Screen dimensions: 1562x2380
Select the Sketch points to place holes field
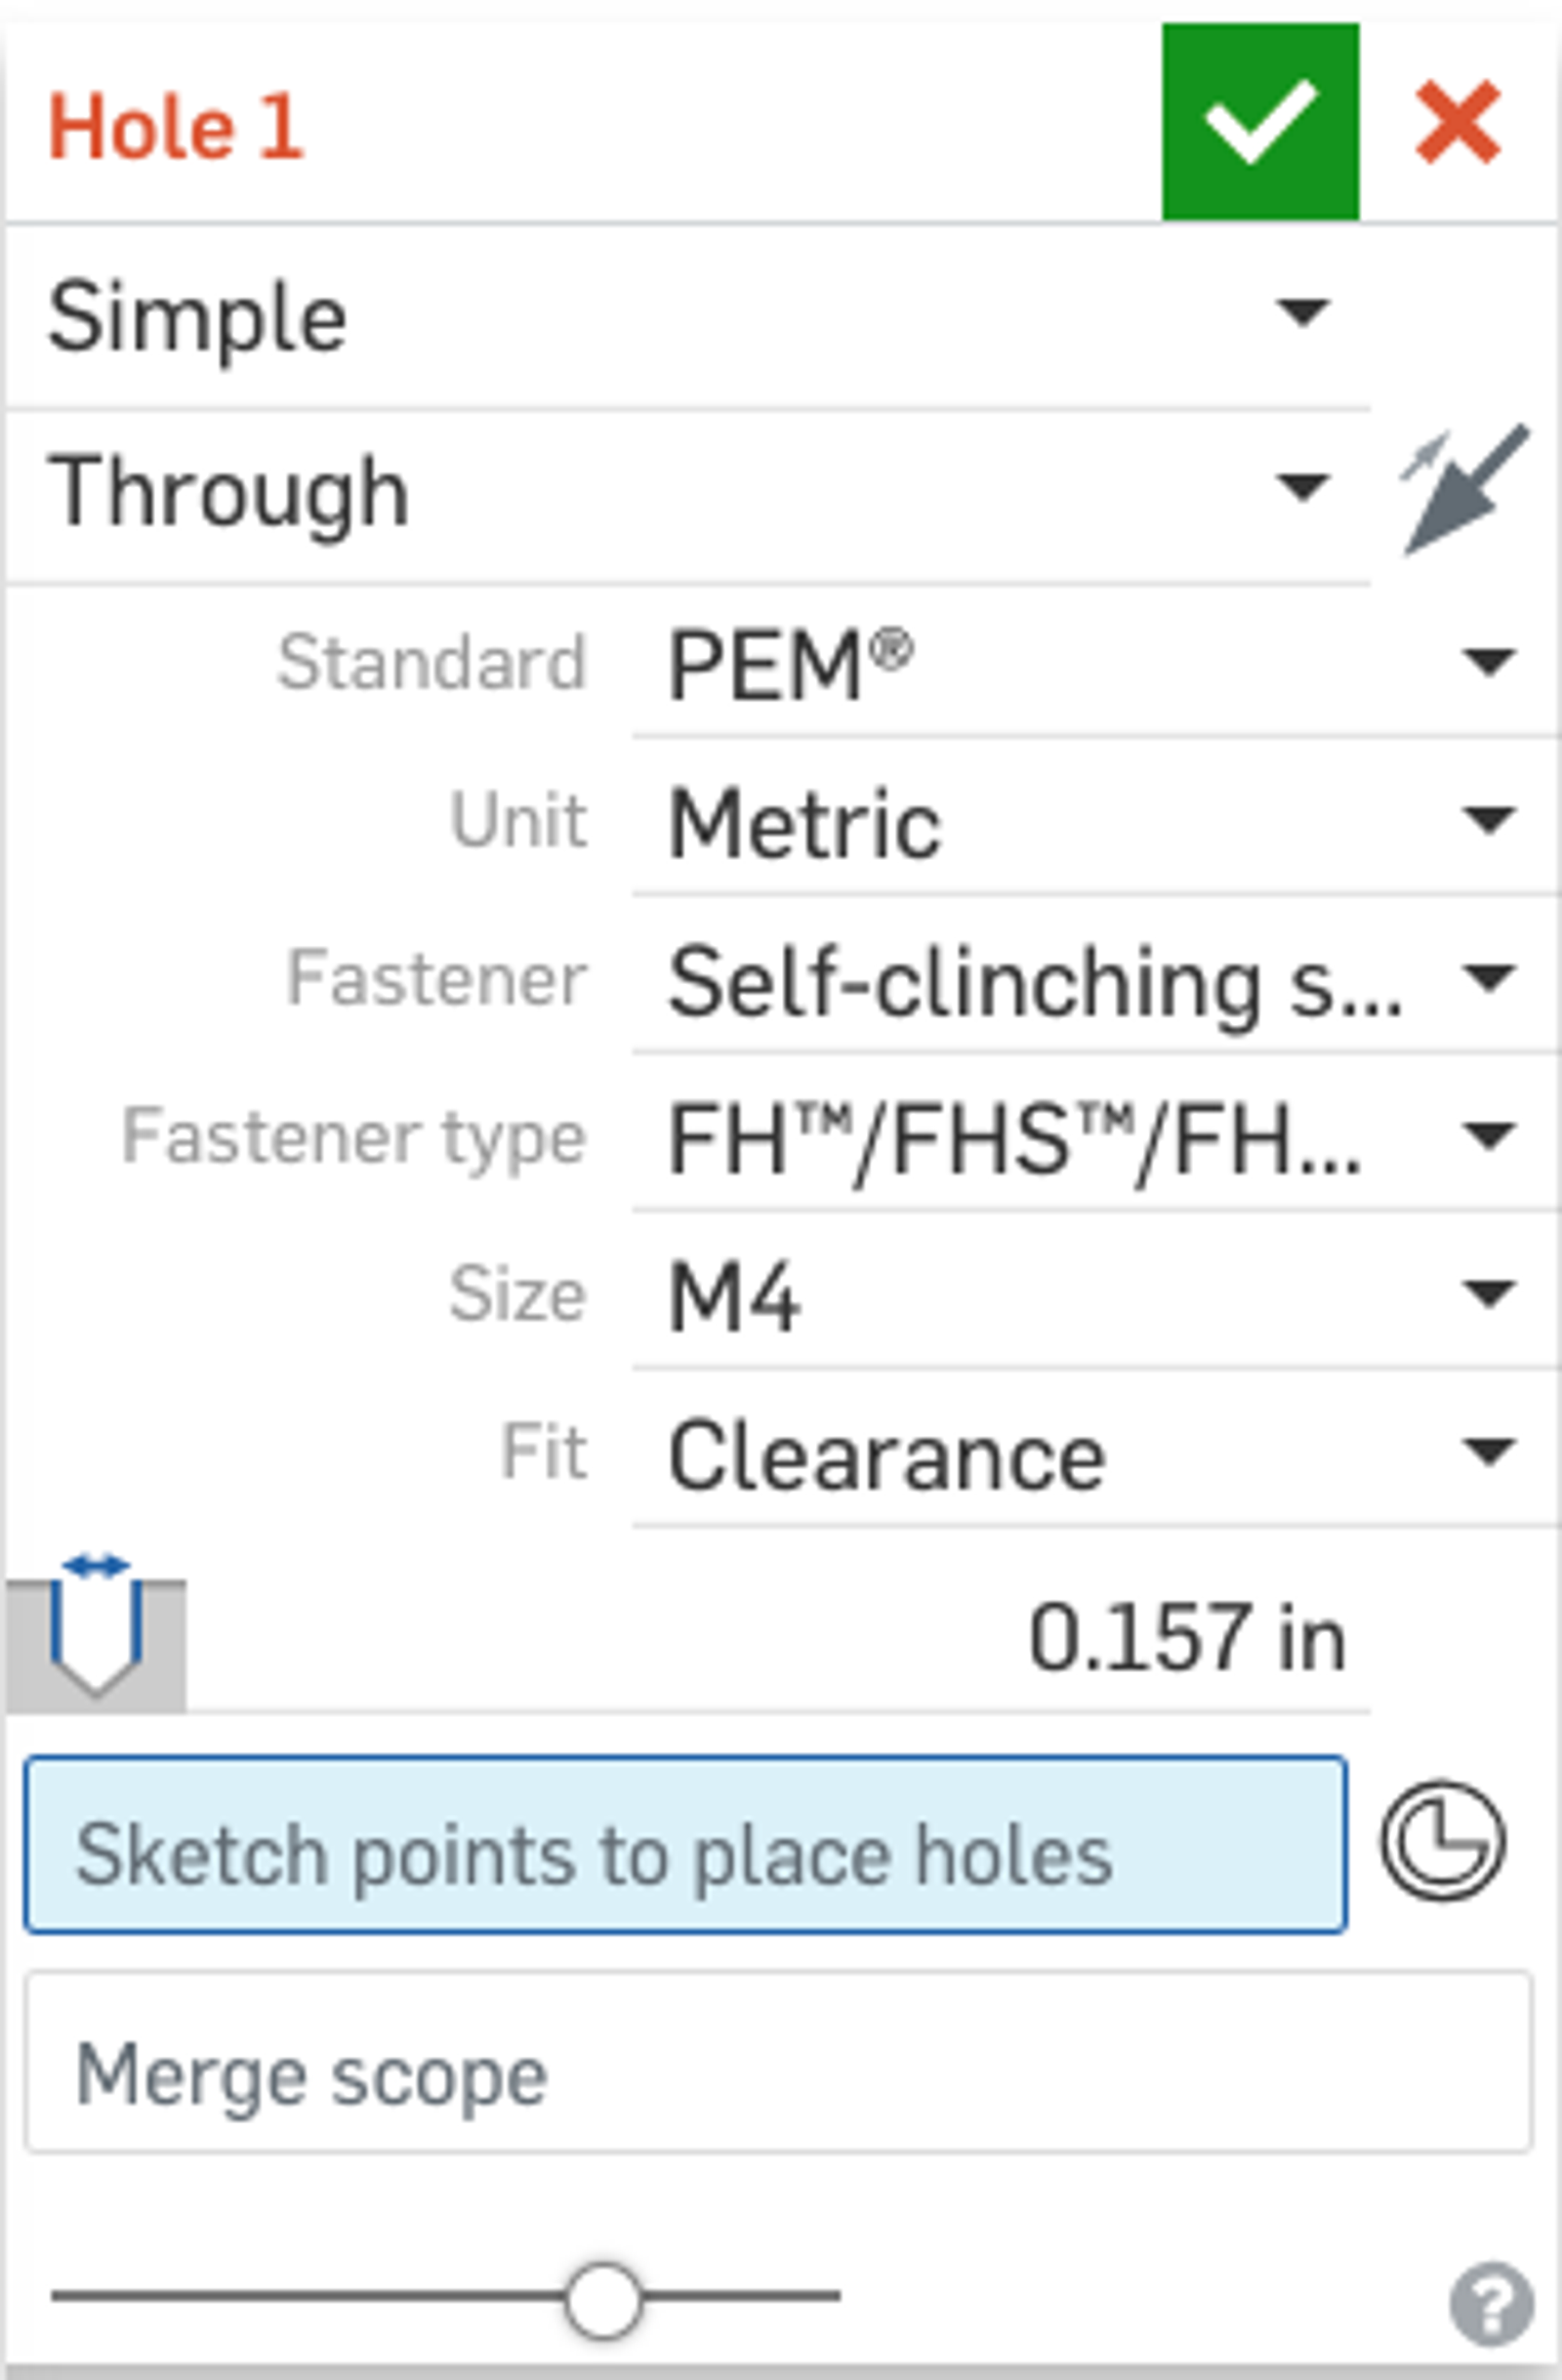[685, 1845]
